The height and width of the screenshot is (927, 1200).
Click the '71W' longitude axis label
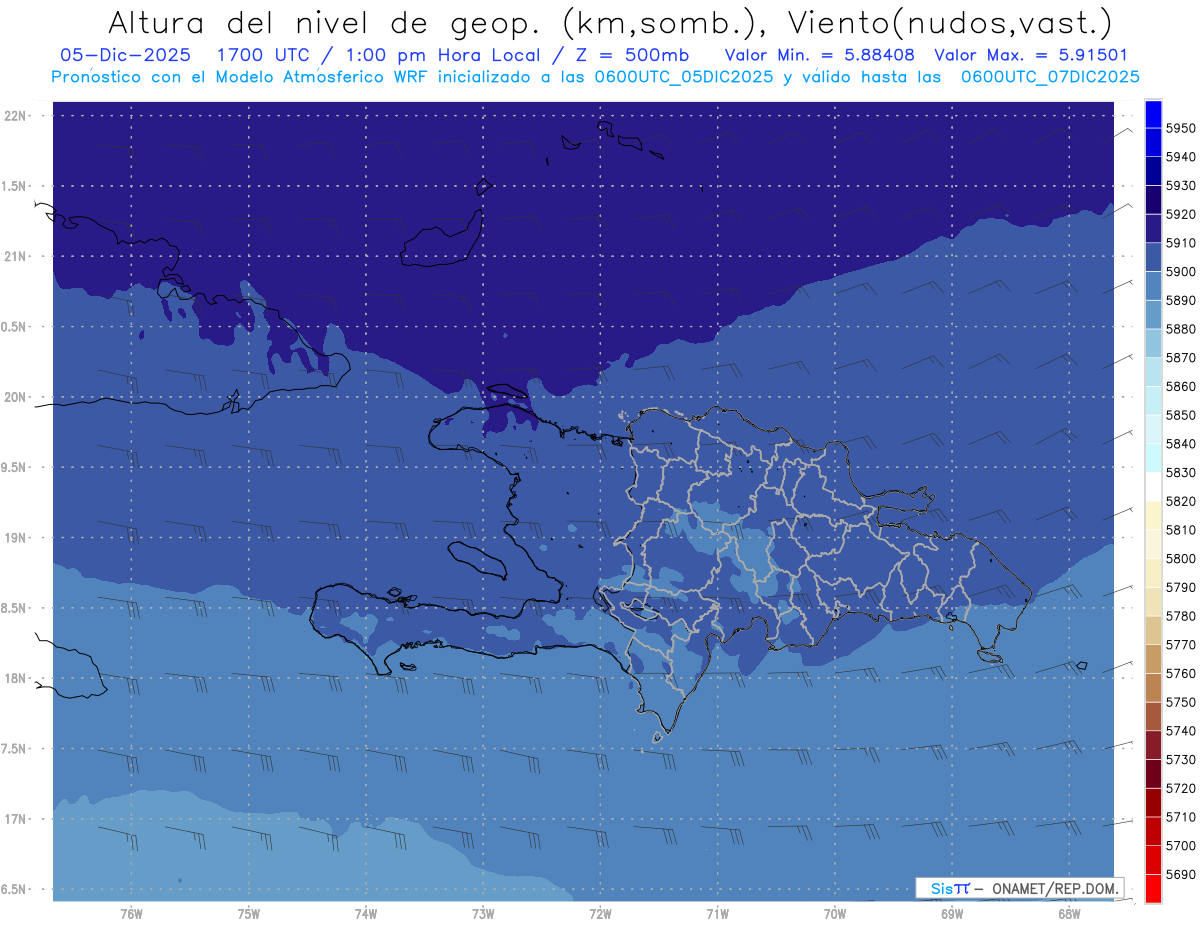[x=717, y=914]
